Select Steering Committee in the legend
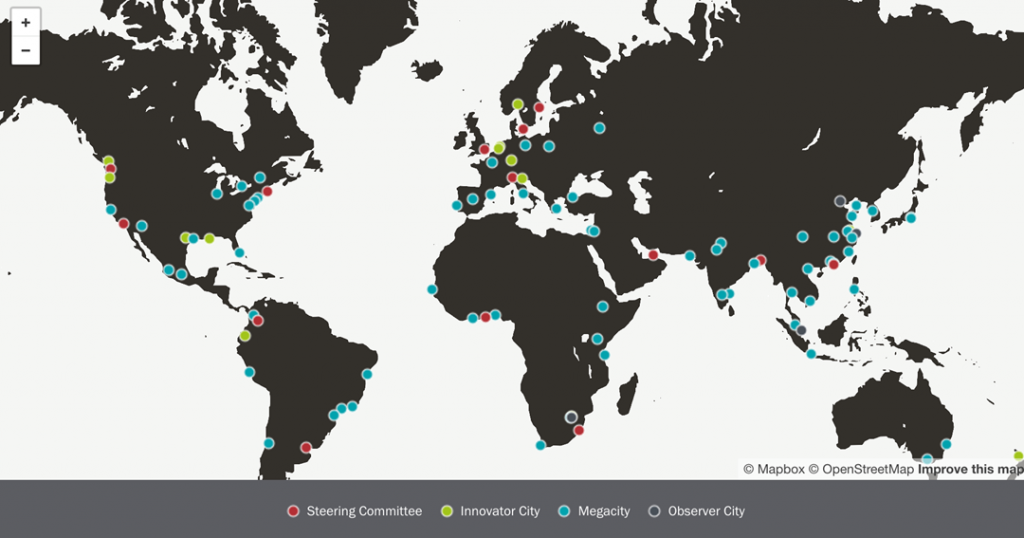 355,511
